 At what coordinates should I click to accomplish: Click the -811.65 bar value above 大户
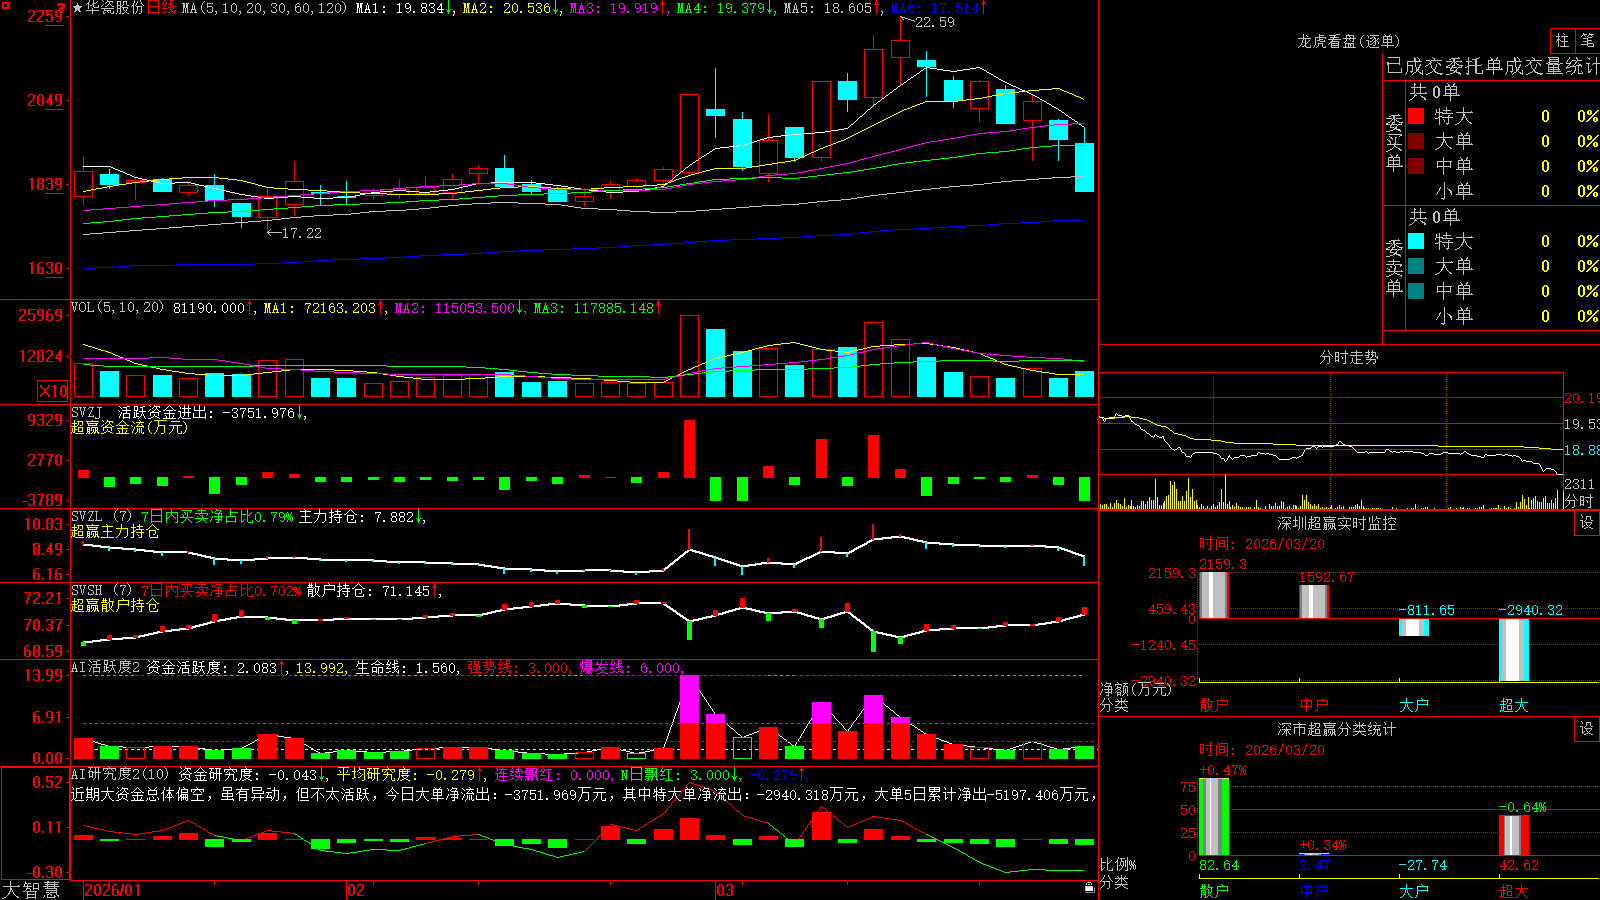point(1426,610)
